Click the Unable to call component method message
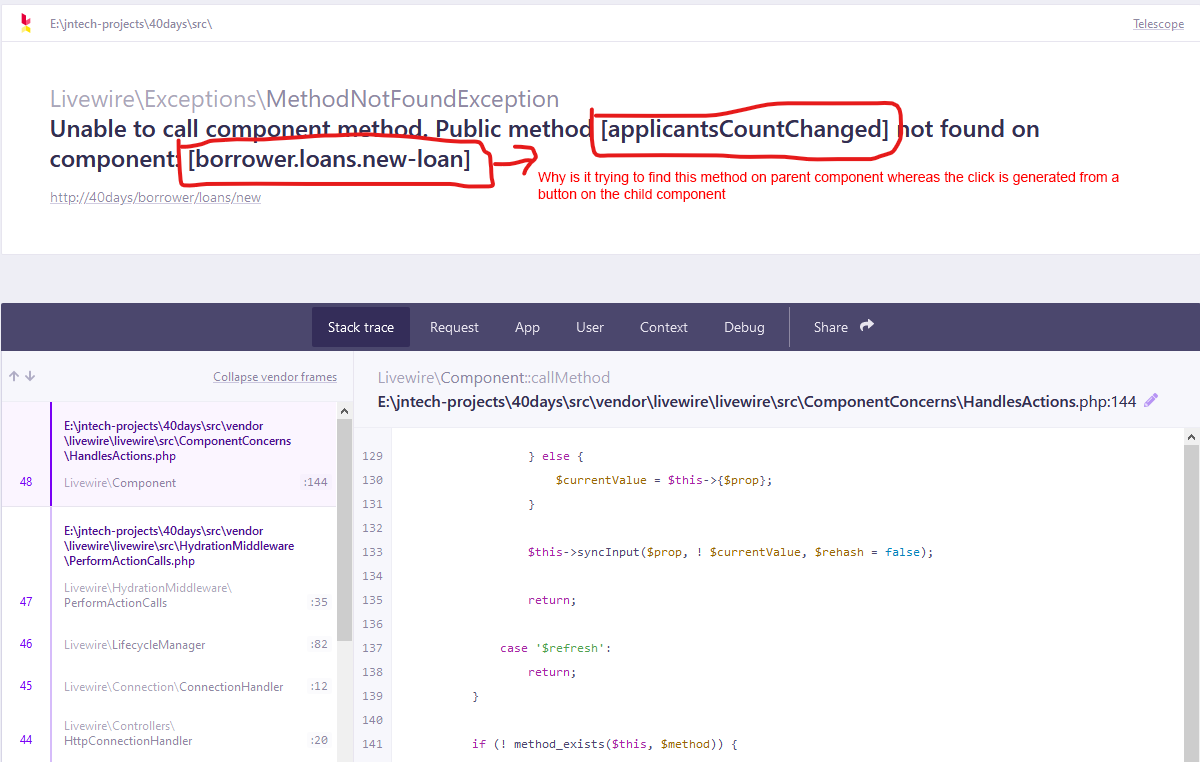The width and height of the screenshot is (1200, 762). [545, 144]
